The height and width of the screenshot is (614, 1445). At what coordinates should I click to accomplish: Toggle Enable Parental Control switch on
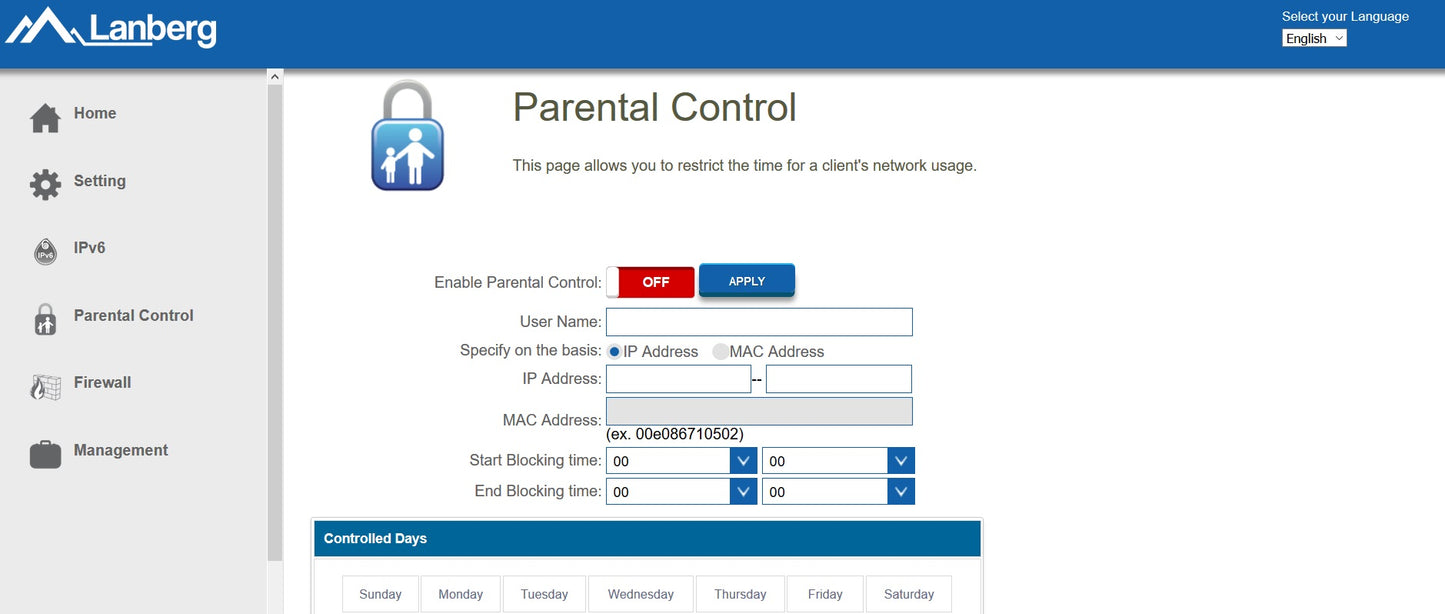click(650, 282)
